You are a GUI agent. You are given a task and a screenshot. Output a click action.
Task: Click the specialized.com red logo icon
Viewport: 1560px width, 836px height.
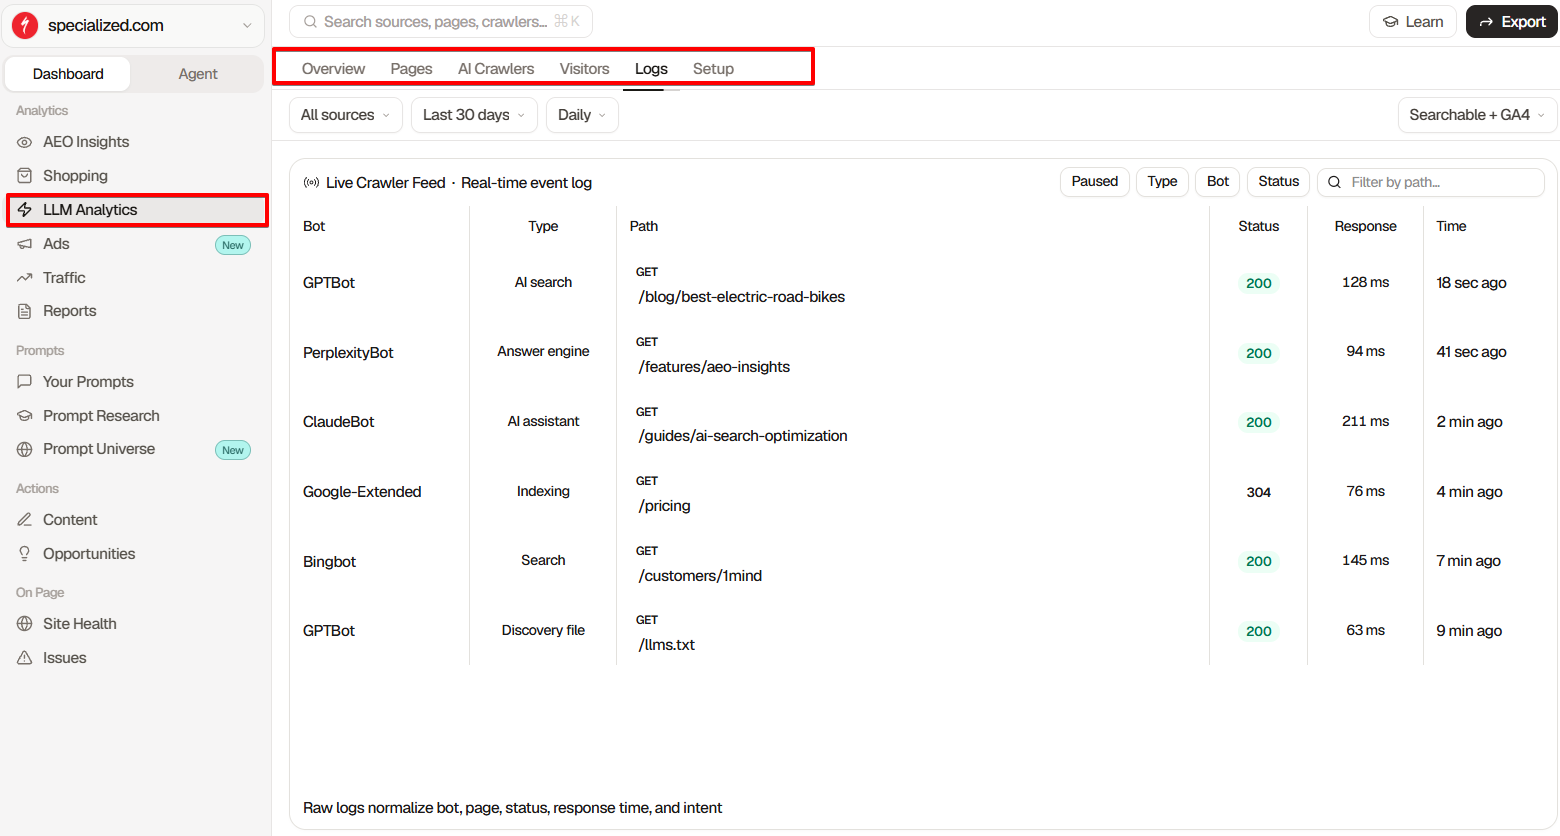pyautogui.click(x=25, y=25)
